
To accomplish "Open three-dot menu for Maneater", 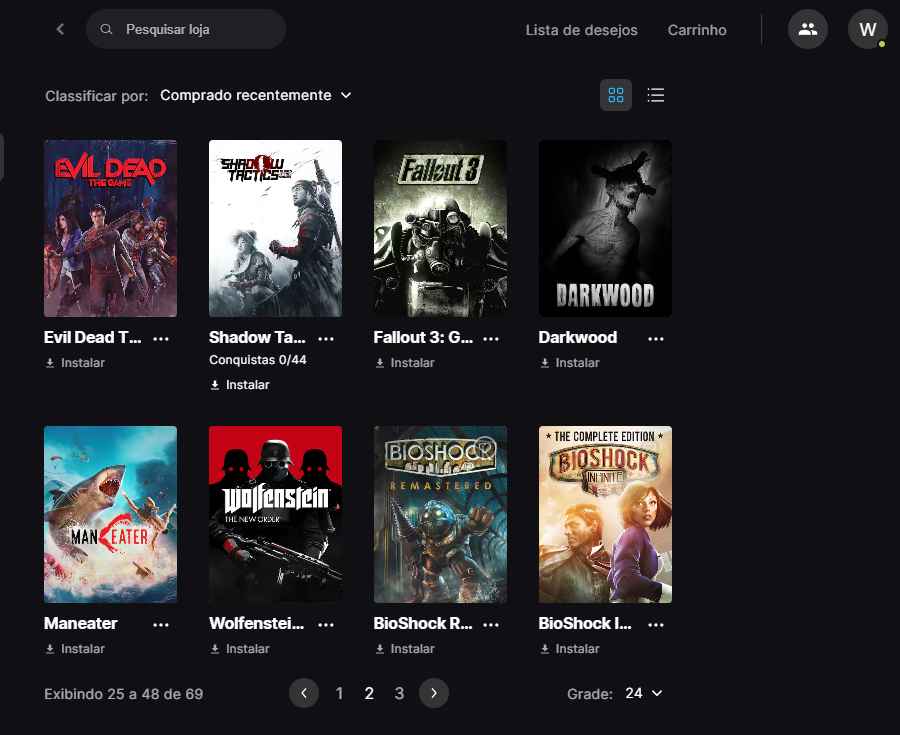I will click(x=161, y=624).
